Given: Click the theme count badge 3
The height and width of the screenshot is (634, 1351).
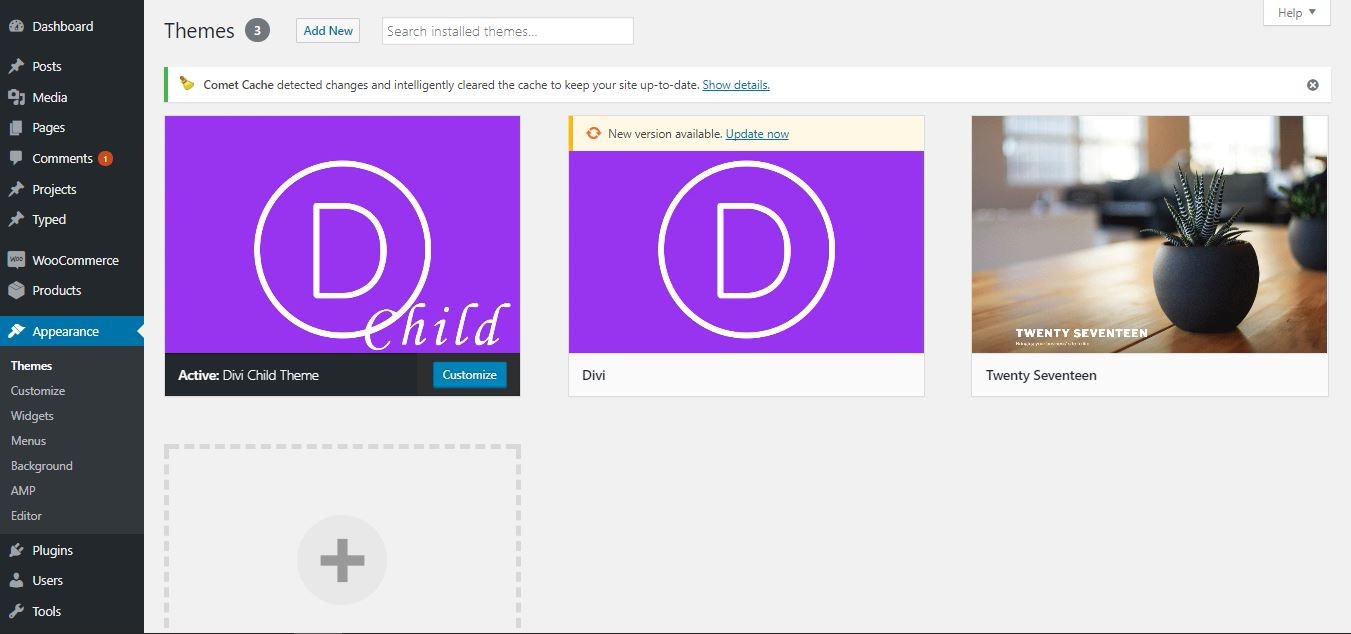Looking at the screenshot, I should pyautogui.click(x=257, y=31).
